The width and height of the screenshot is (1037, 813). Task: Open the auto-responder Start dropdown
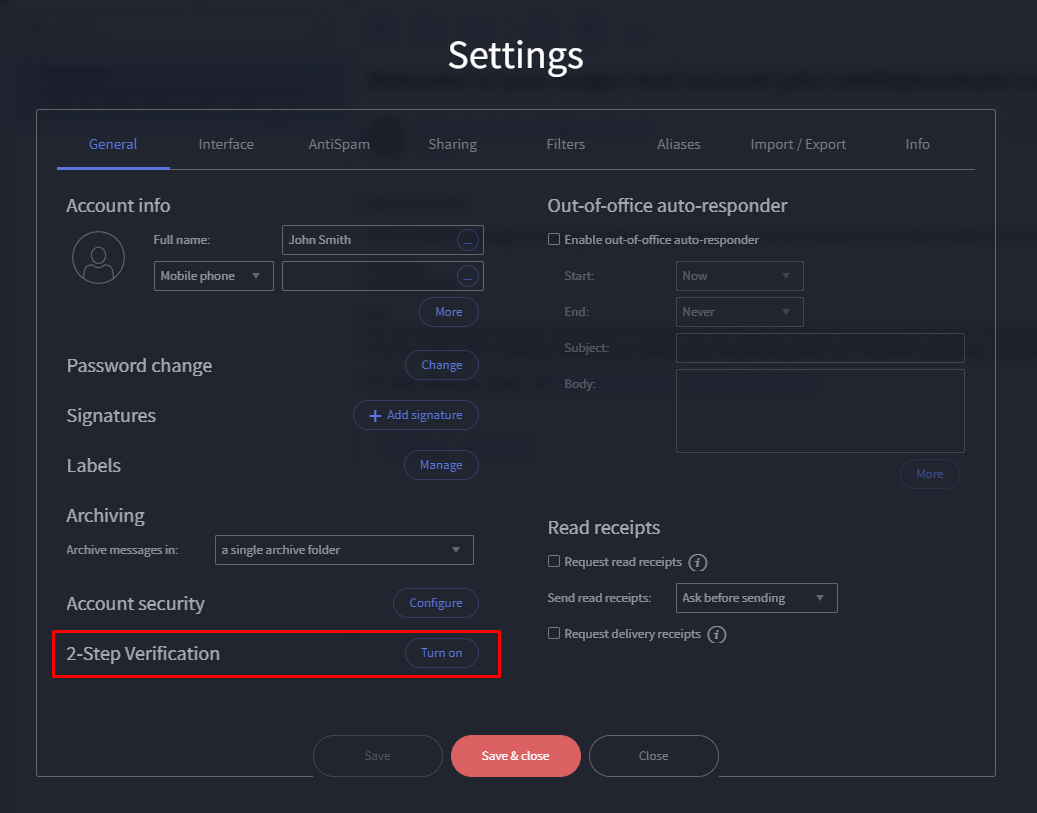pos(739,276)
